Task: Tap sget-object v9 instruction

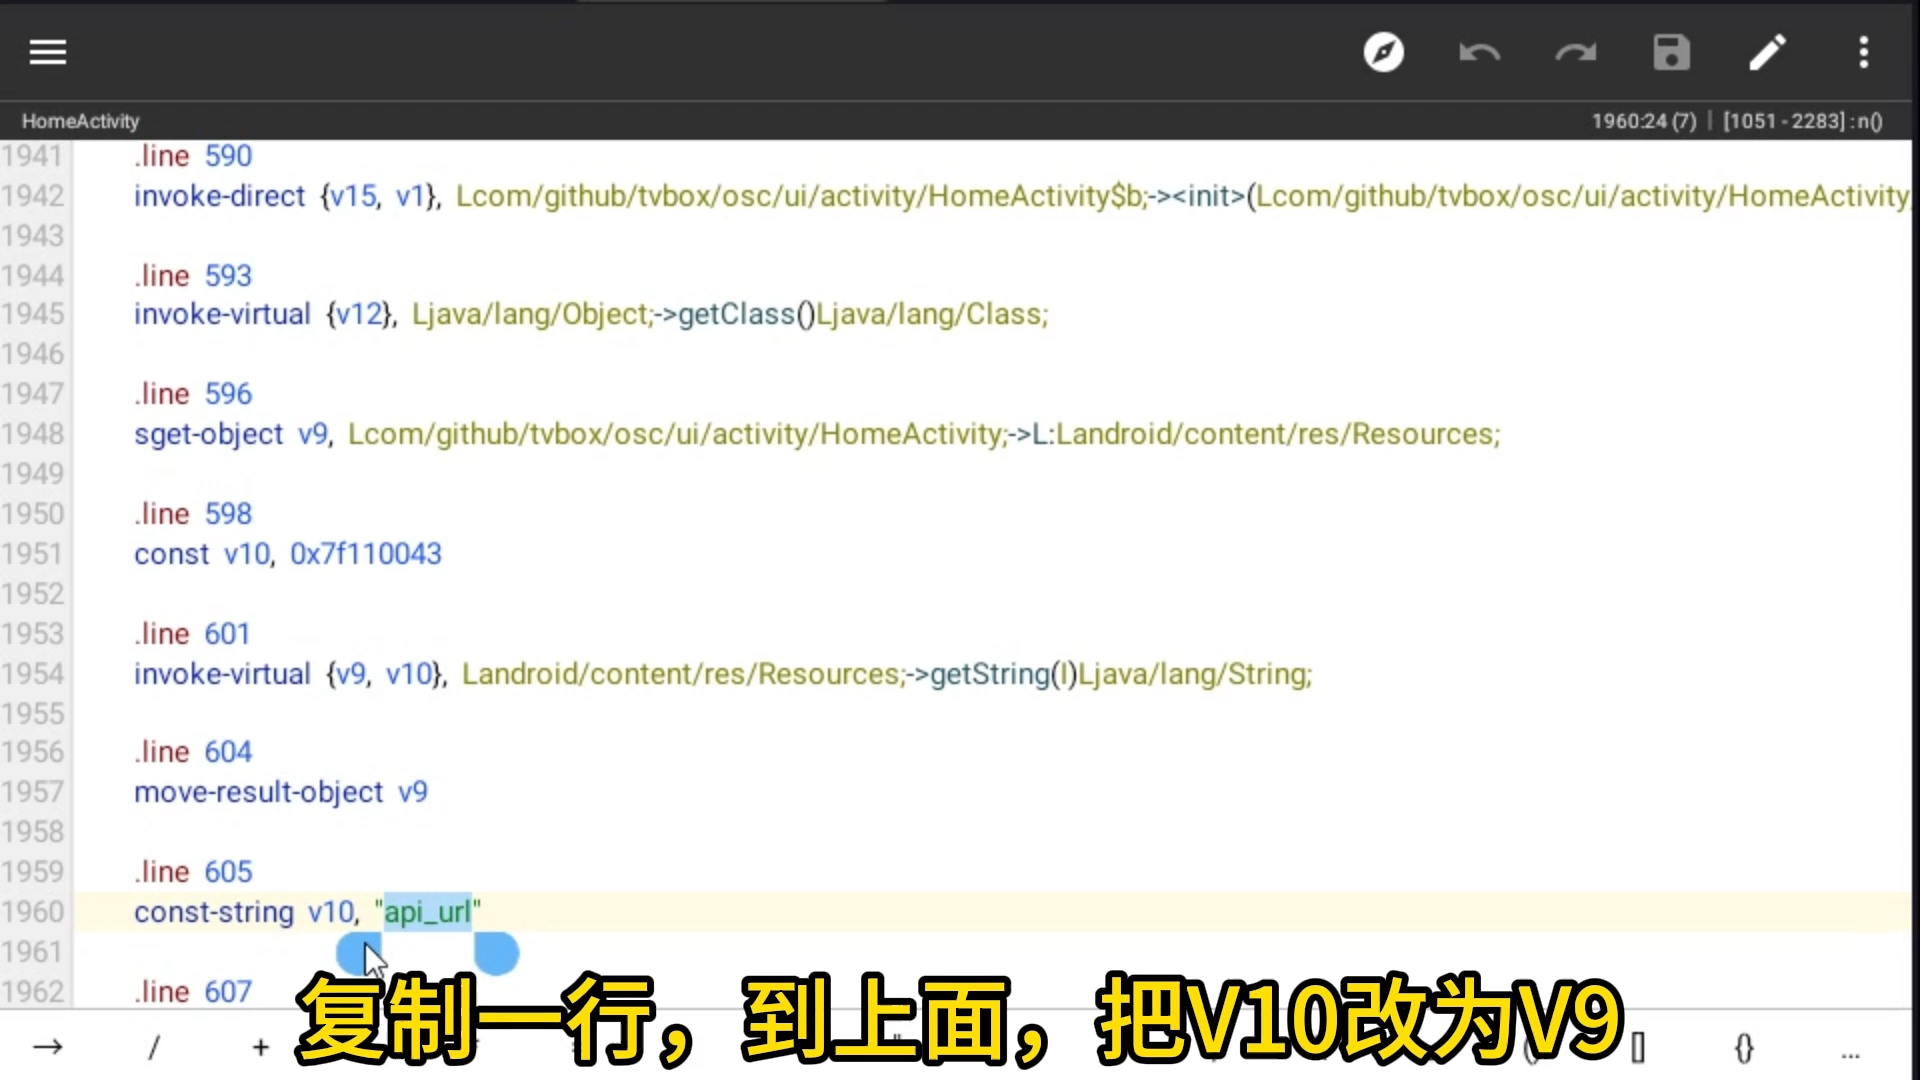Action: tap(231, 434)
